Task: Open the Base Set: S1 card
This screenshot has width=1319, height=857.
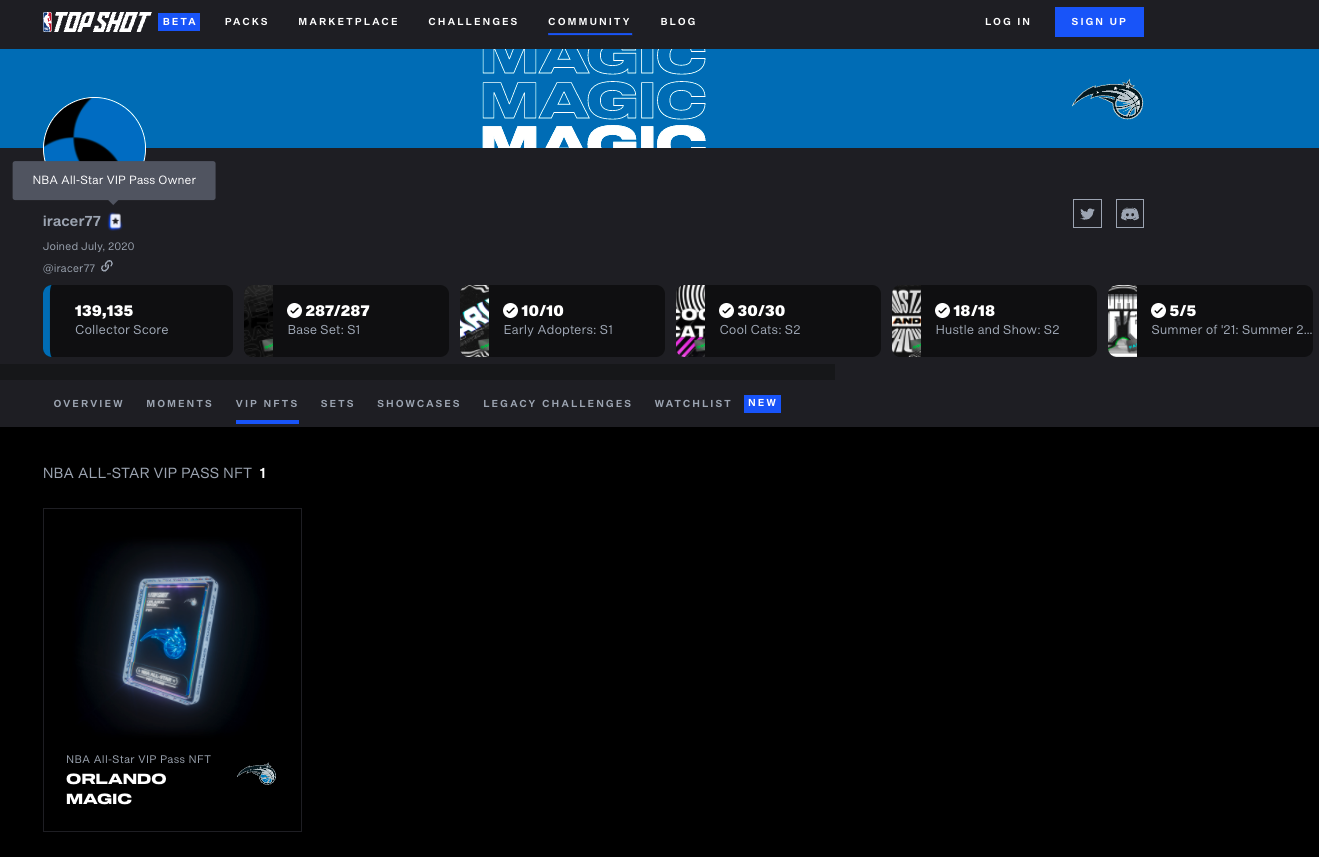Action: tap(346, 321)
